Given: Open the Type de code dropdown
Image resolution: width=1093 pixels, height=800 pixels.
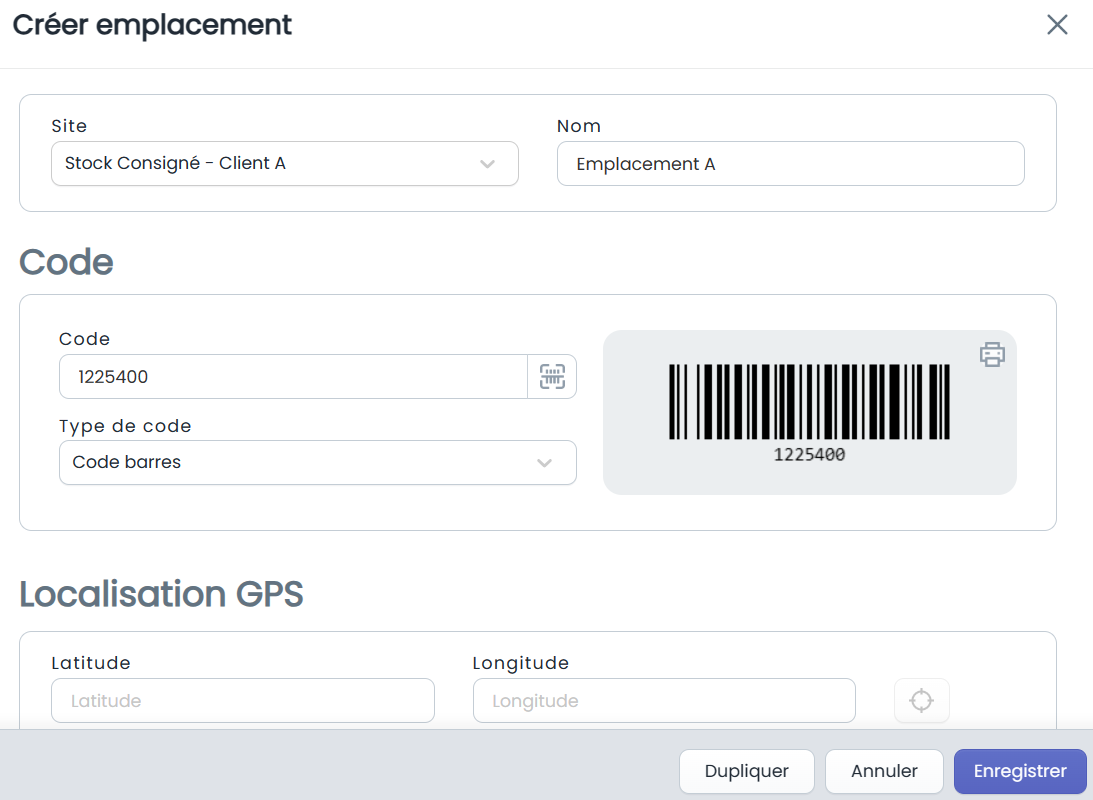Looking at the screenshot, I should 317,463.
